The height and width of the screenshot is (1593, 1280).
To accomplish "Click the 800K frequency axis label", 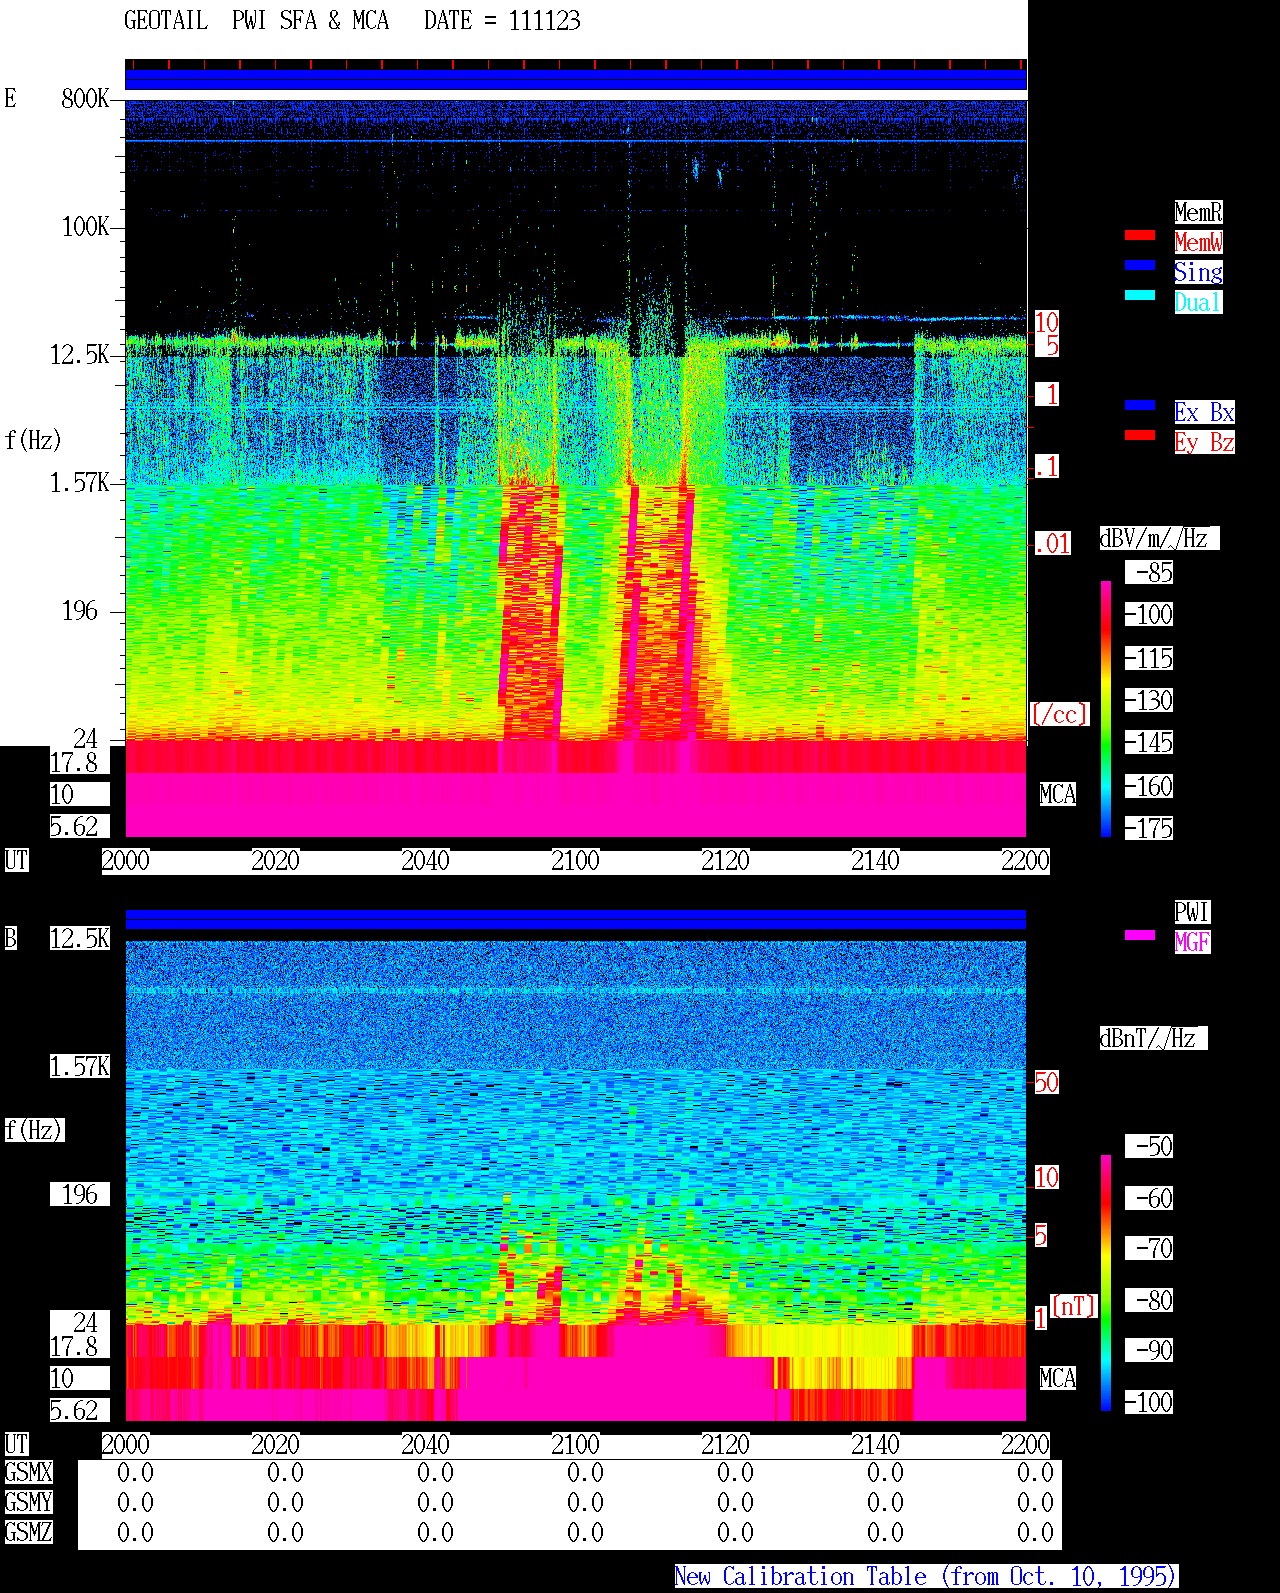I will [85, 99].
